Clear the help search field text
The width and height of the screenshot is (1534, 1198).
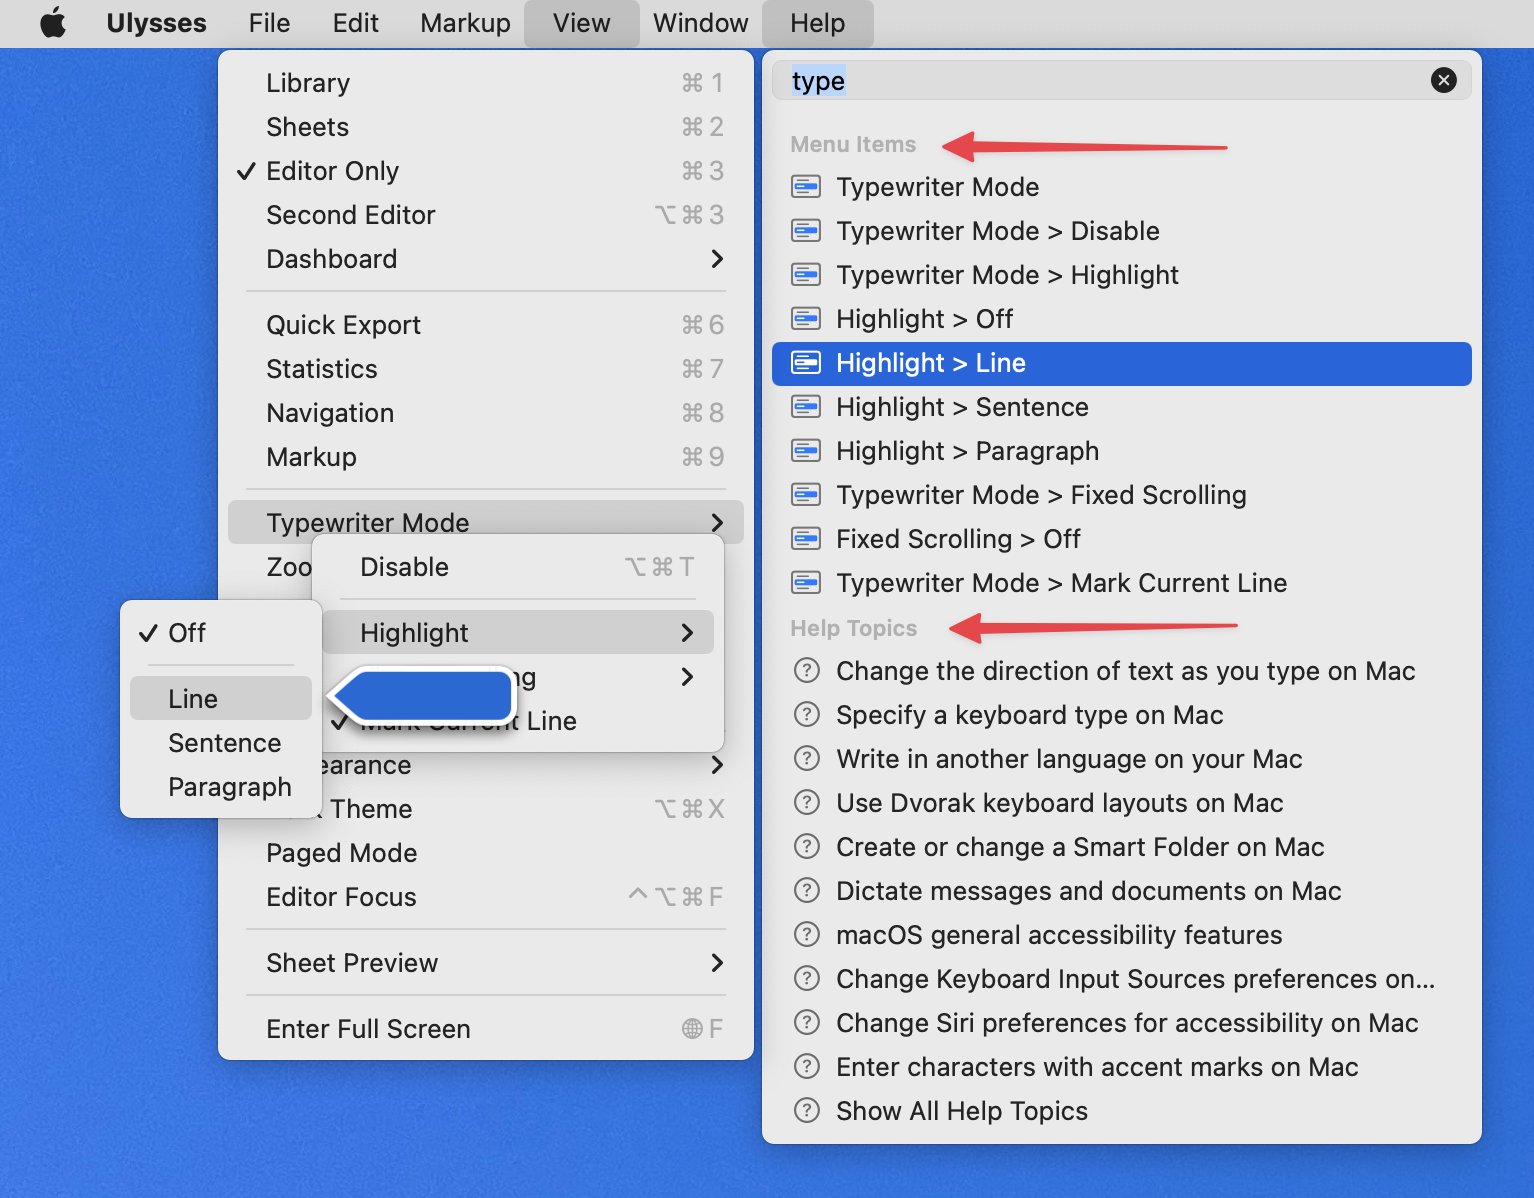coord(1443,80)
